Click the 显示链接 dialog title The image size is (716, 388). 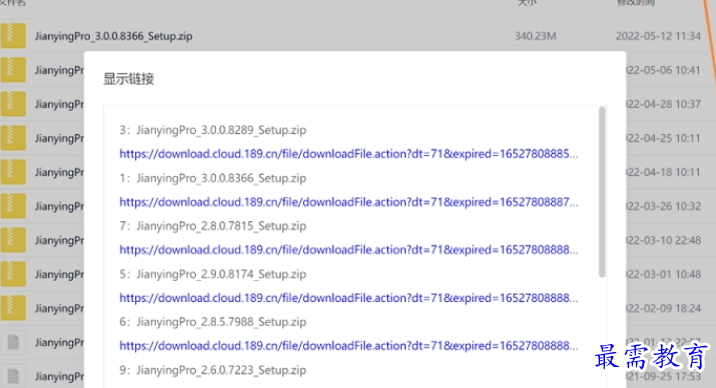point(129,79)
